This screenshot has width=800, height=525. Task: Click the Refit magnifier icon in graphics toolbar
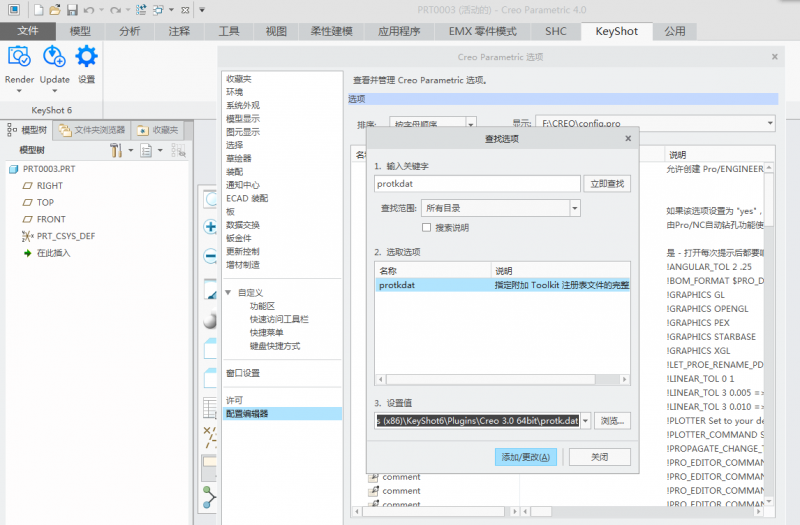210,199
